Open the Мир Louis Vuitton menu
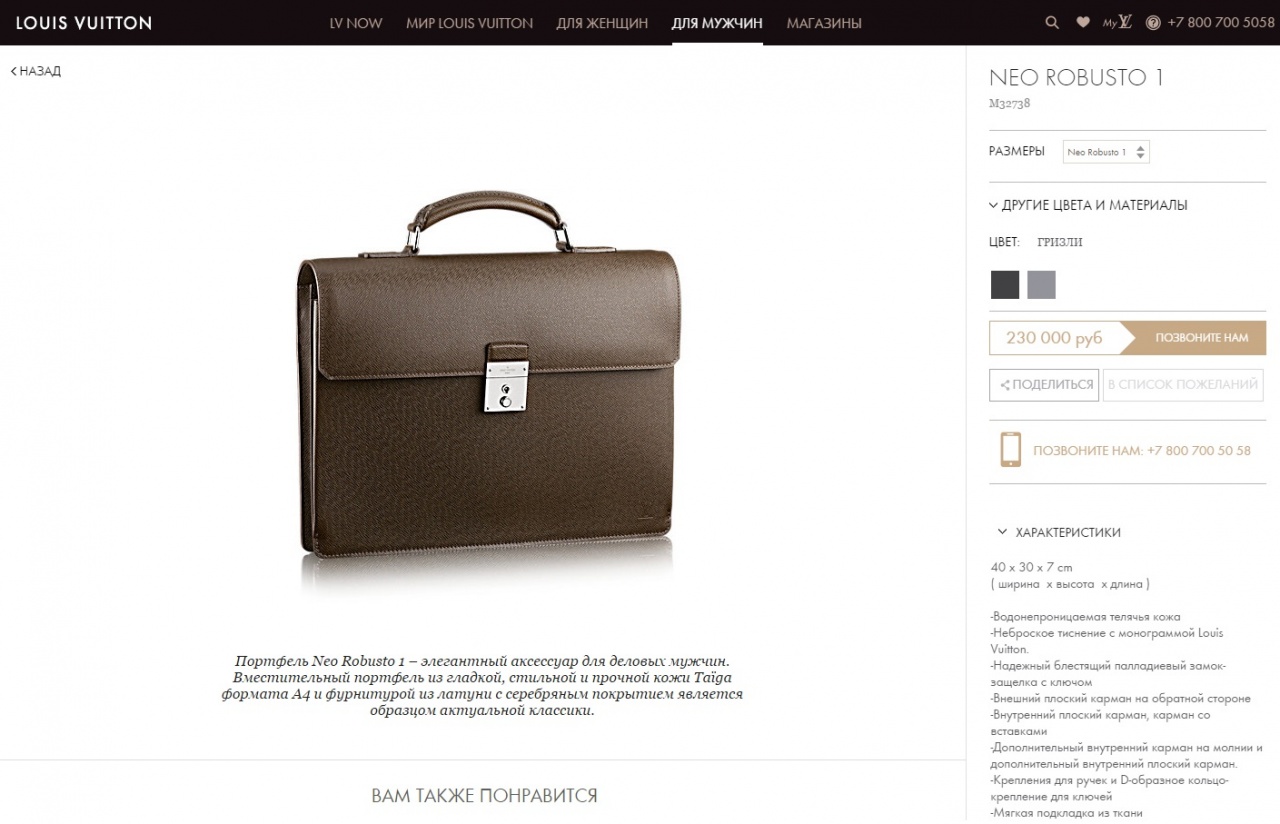This screenshot has height=824, width=1280. coord(470,23)
